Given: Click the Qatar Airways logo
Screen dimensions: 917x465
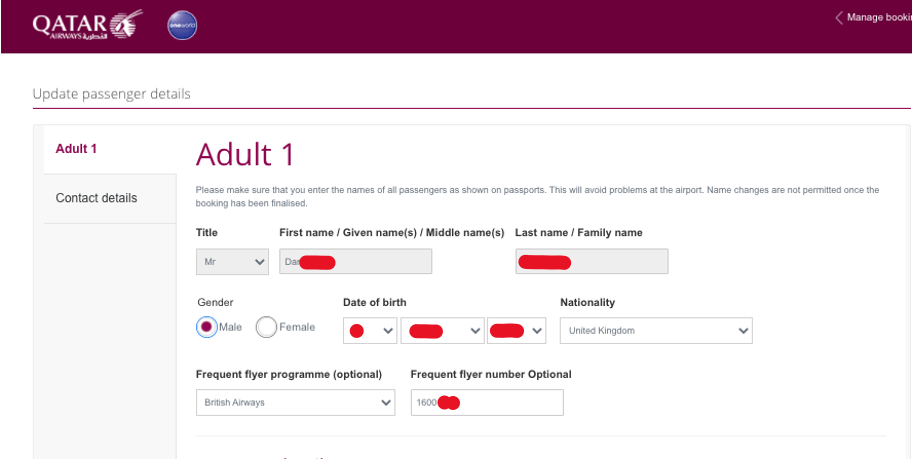Looking at the screenshot, I should click(88, 25).
